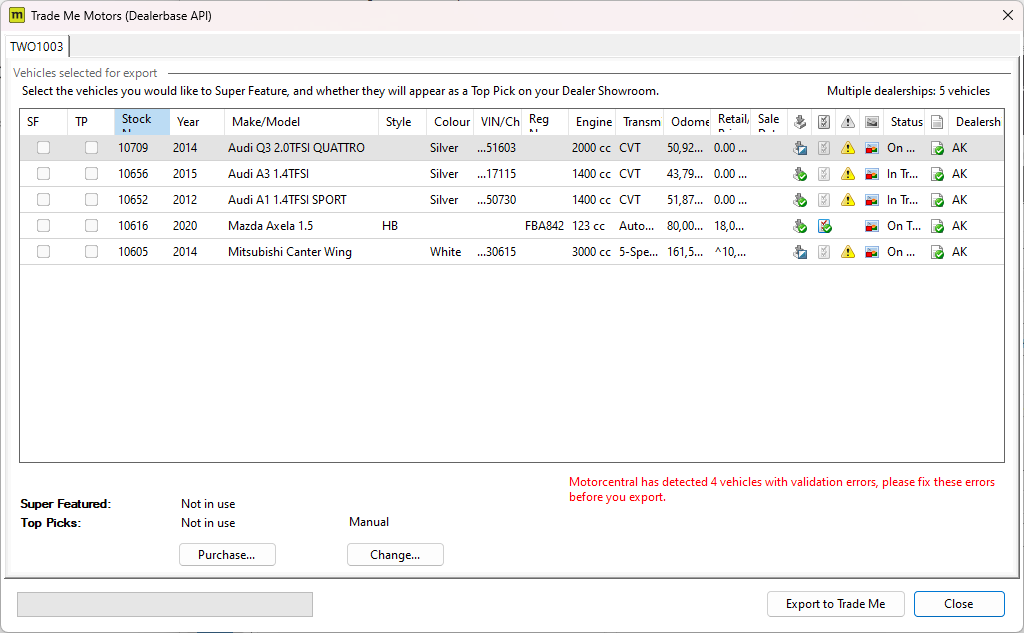This screenshot has width=1024, height=633.
Task: Sort by the Year column header
Action: point(197,122)
